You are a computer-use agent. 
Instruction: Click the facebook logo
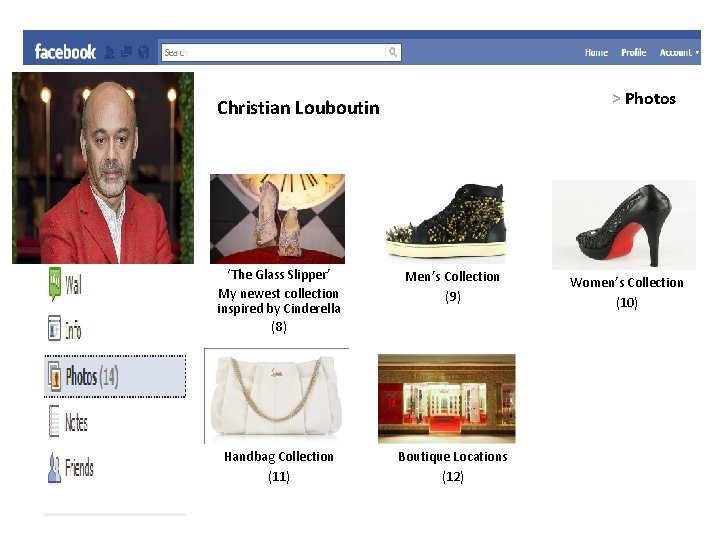tap(65, 52)
